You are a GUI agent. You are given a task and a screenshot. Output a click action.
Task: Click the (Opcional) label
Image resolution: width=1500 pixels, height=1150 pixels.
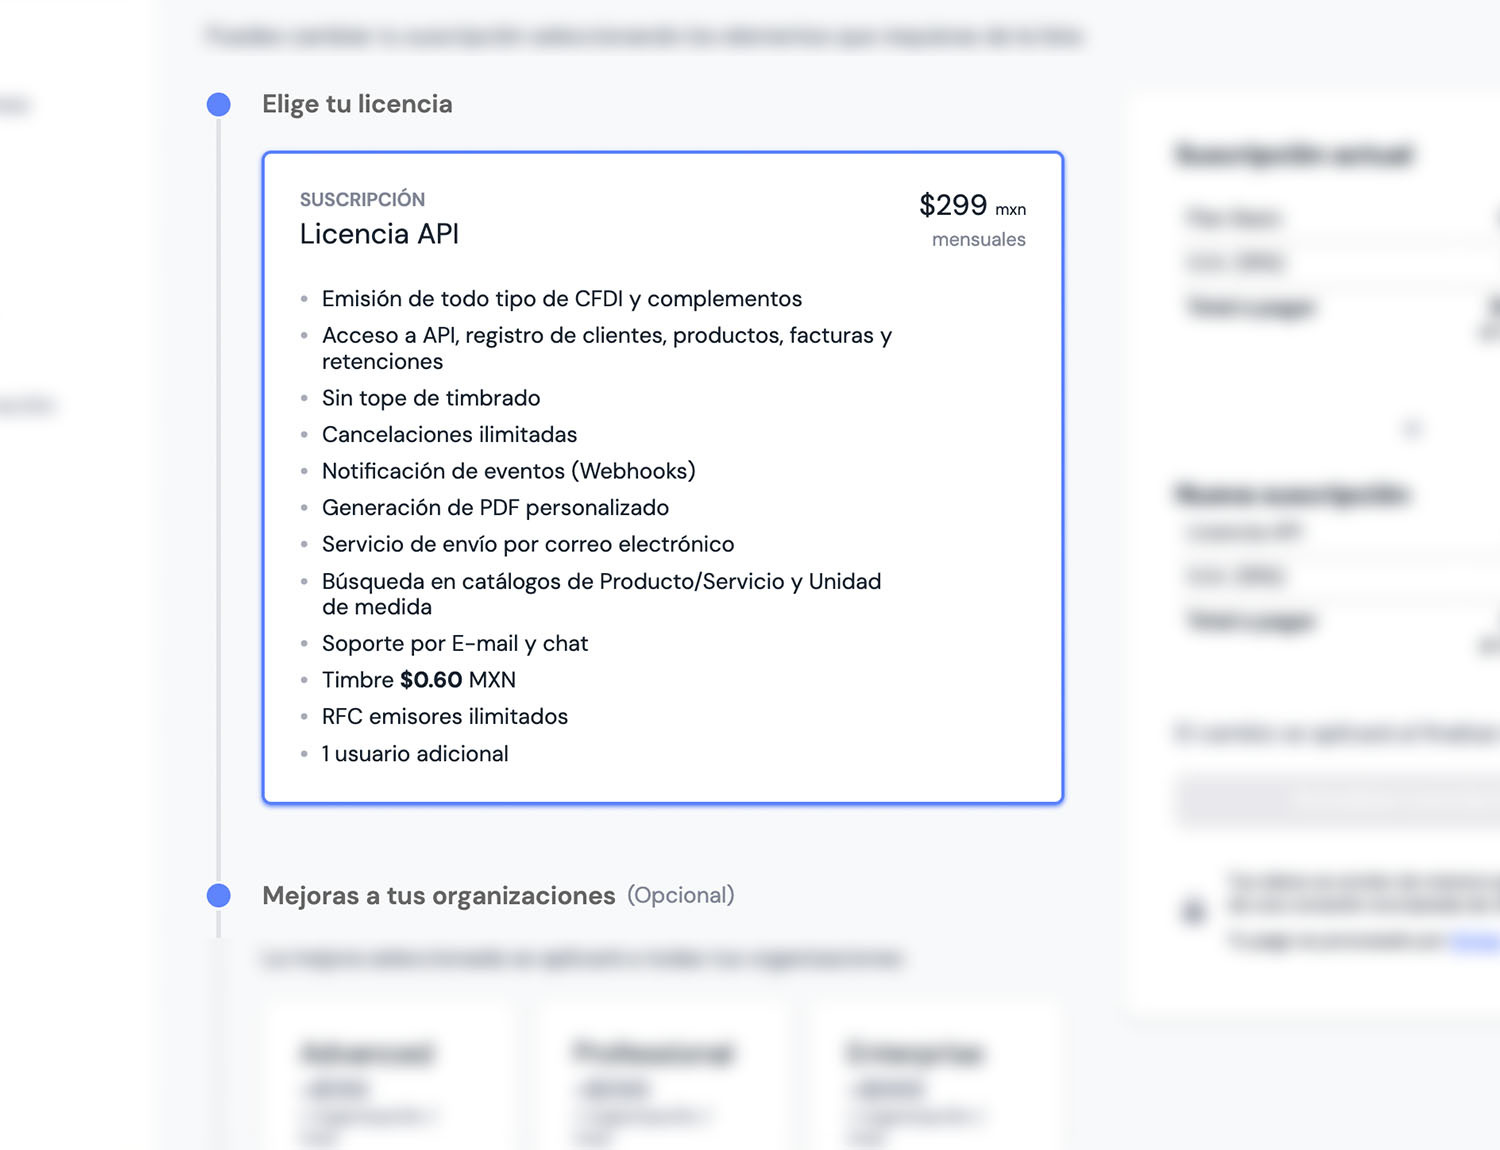[681, 895]
